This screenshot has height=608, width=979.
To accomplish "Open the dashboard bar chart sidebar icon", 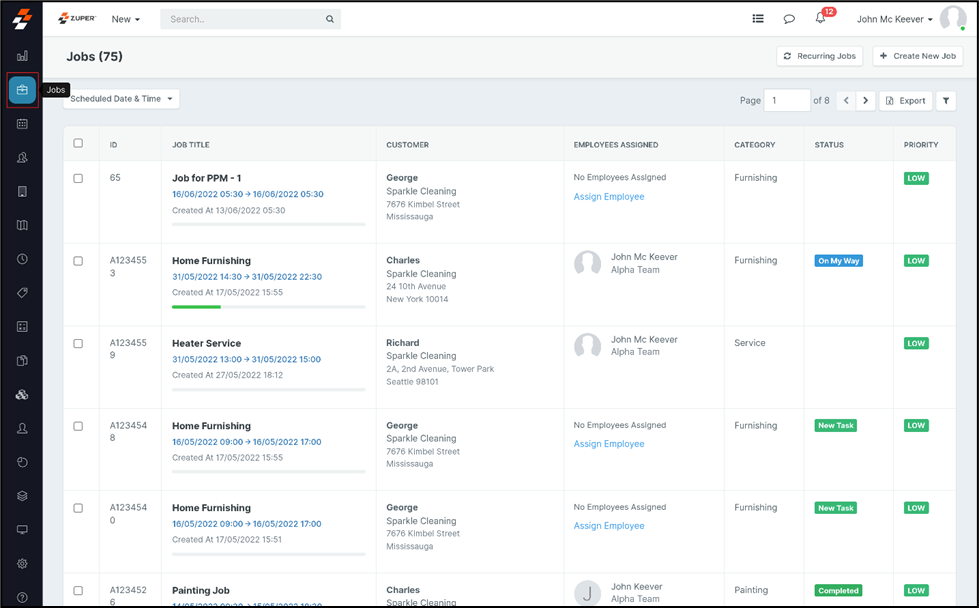I will (22, 56).
